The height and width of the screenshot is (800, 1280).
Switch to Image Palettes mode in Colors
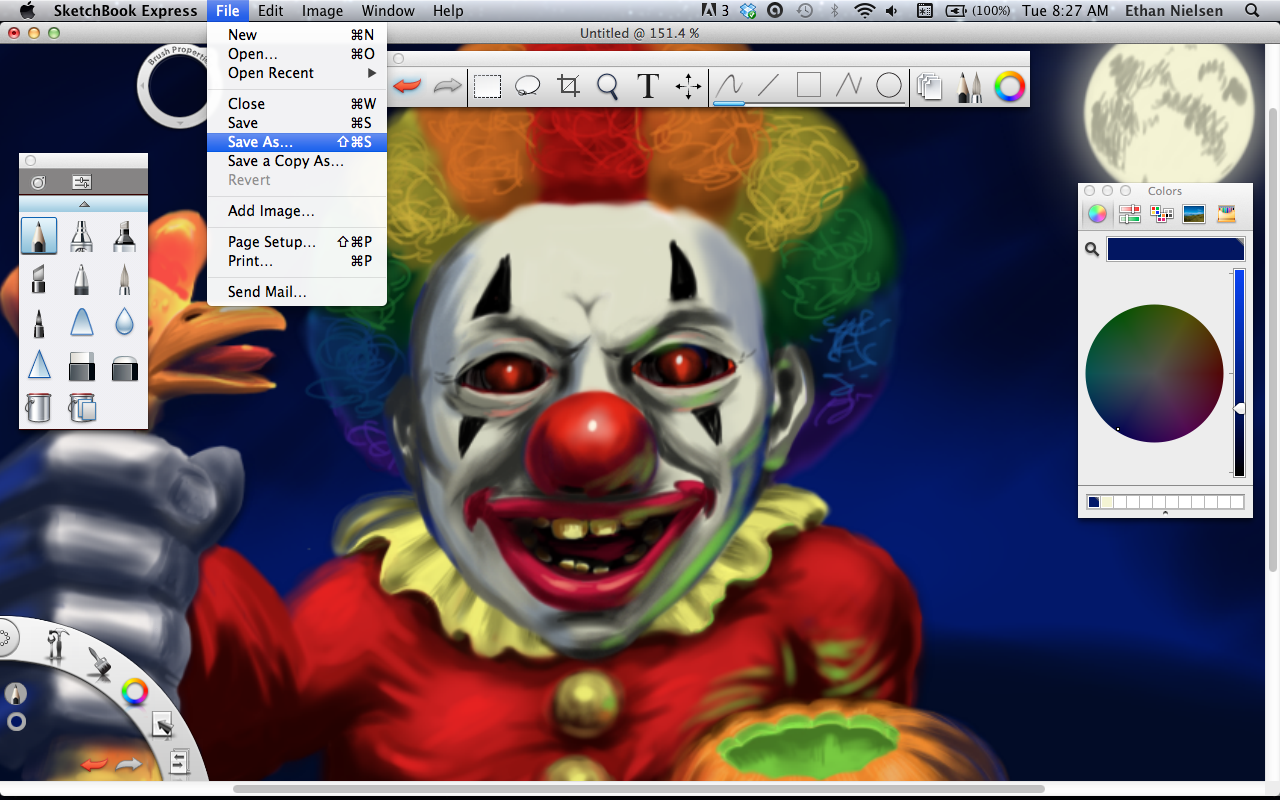coord(1193,213)
